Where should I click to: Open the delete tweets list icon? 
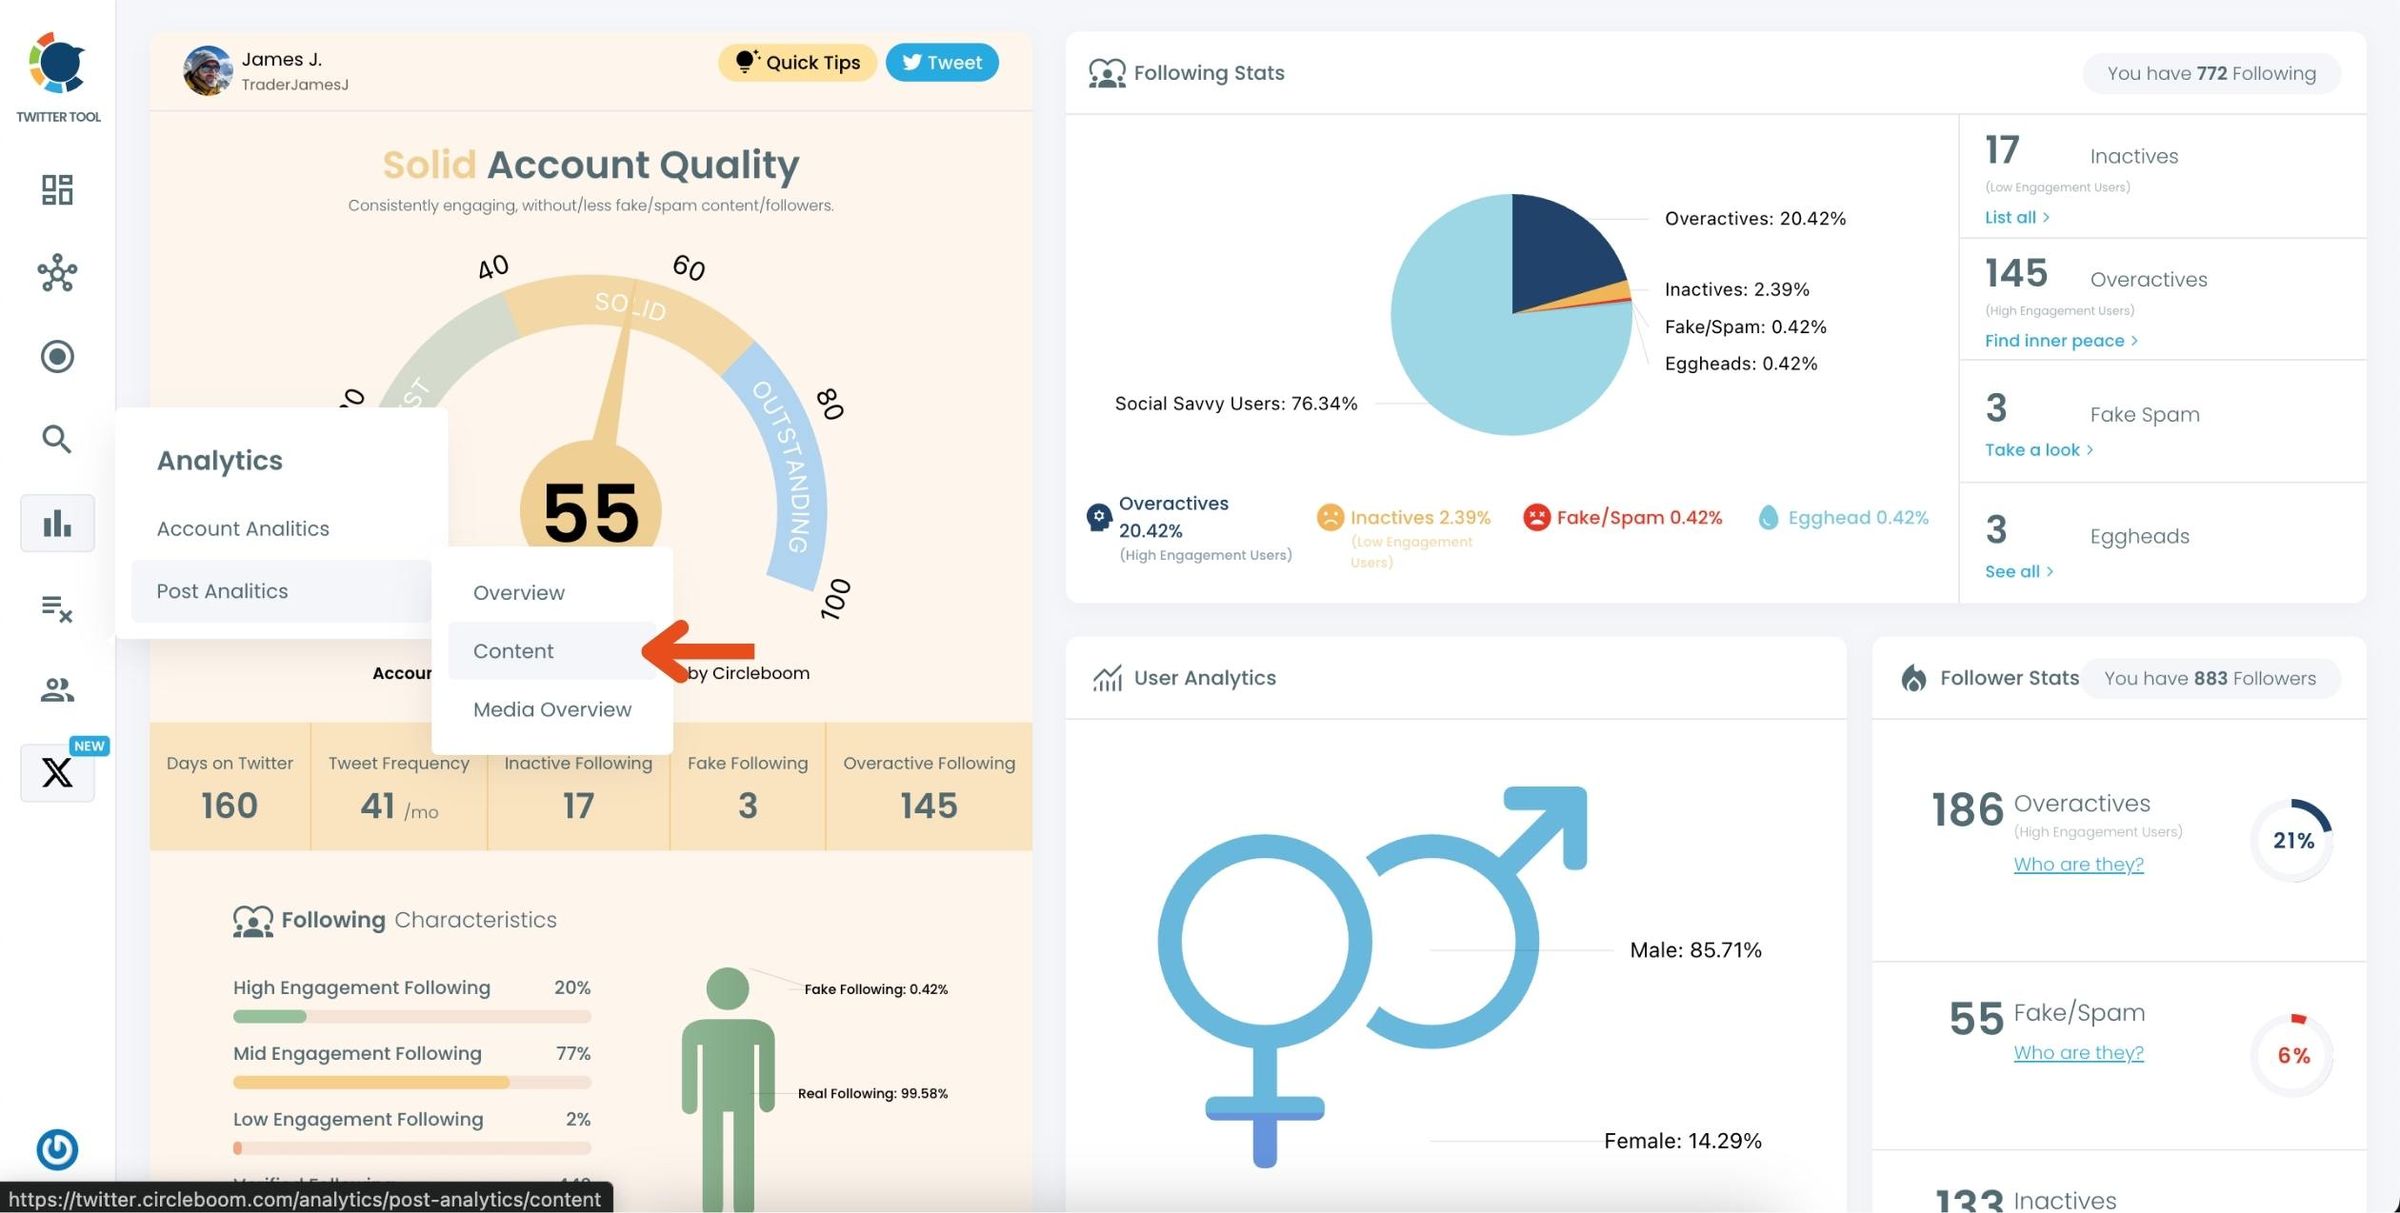tap(57, 607)
